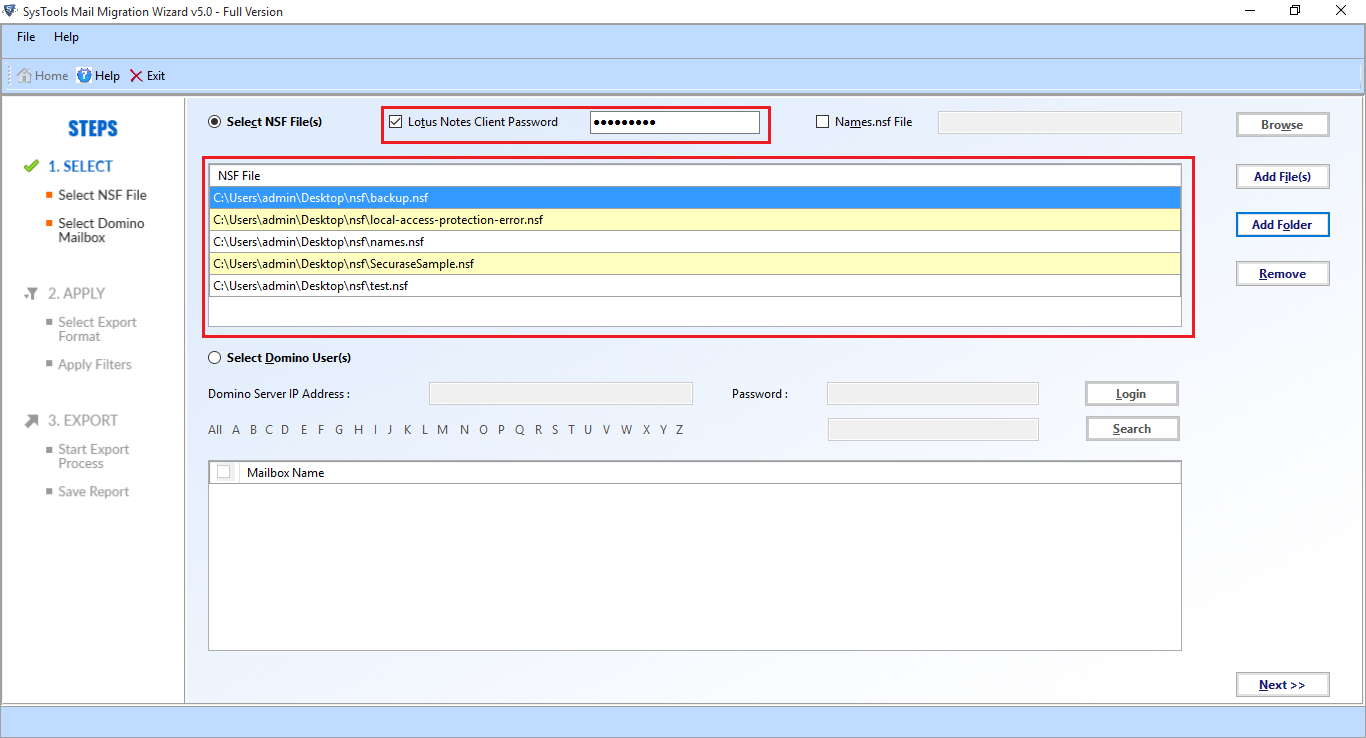Click the green checkmark beside 1. SELECT
The height and width of the screenshot is (738, 1366).
(x=31, y=166)
